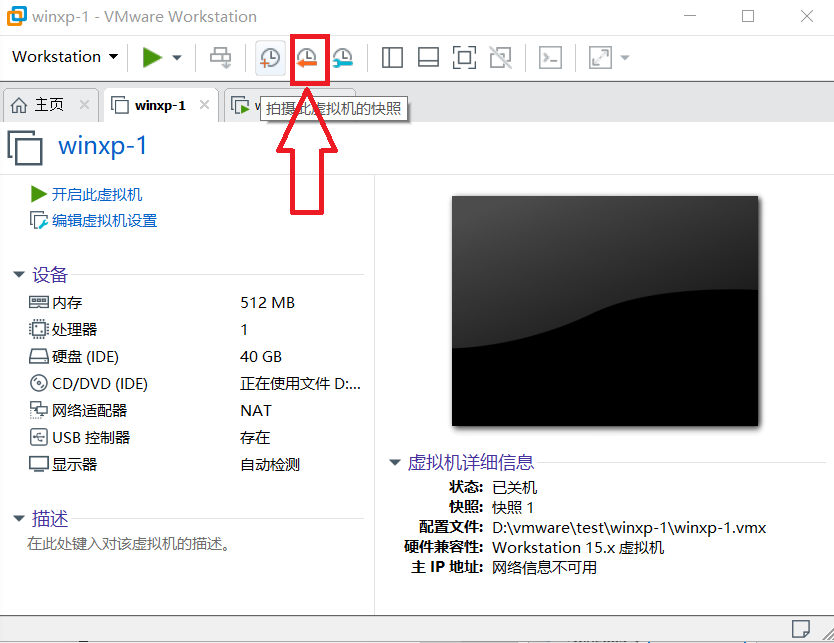Switch to the third VM tab
Screen dimensions: 834x643
pos(244,105)
